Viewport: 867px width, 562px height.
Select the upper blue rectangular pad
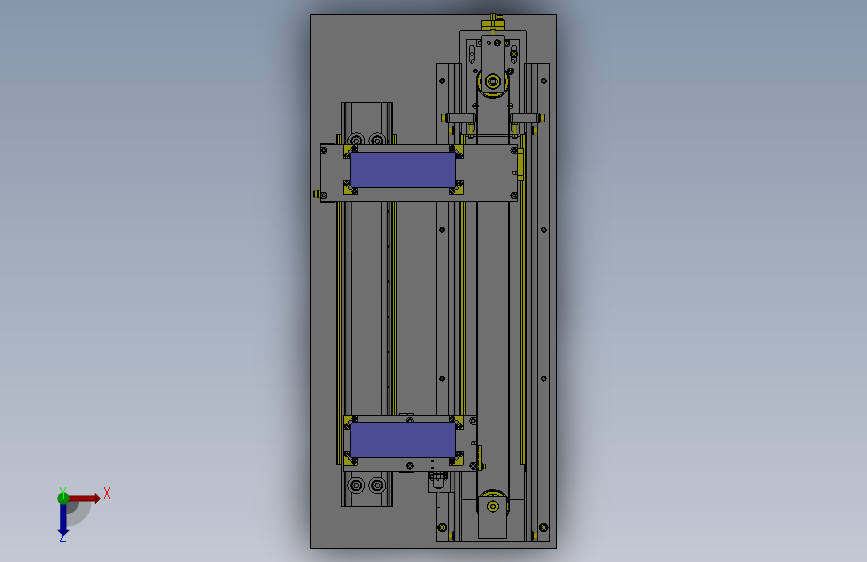click(403, 170)
